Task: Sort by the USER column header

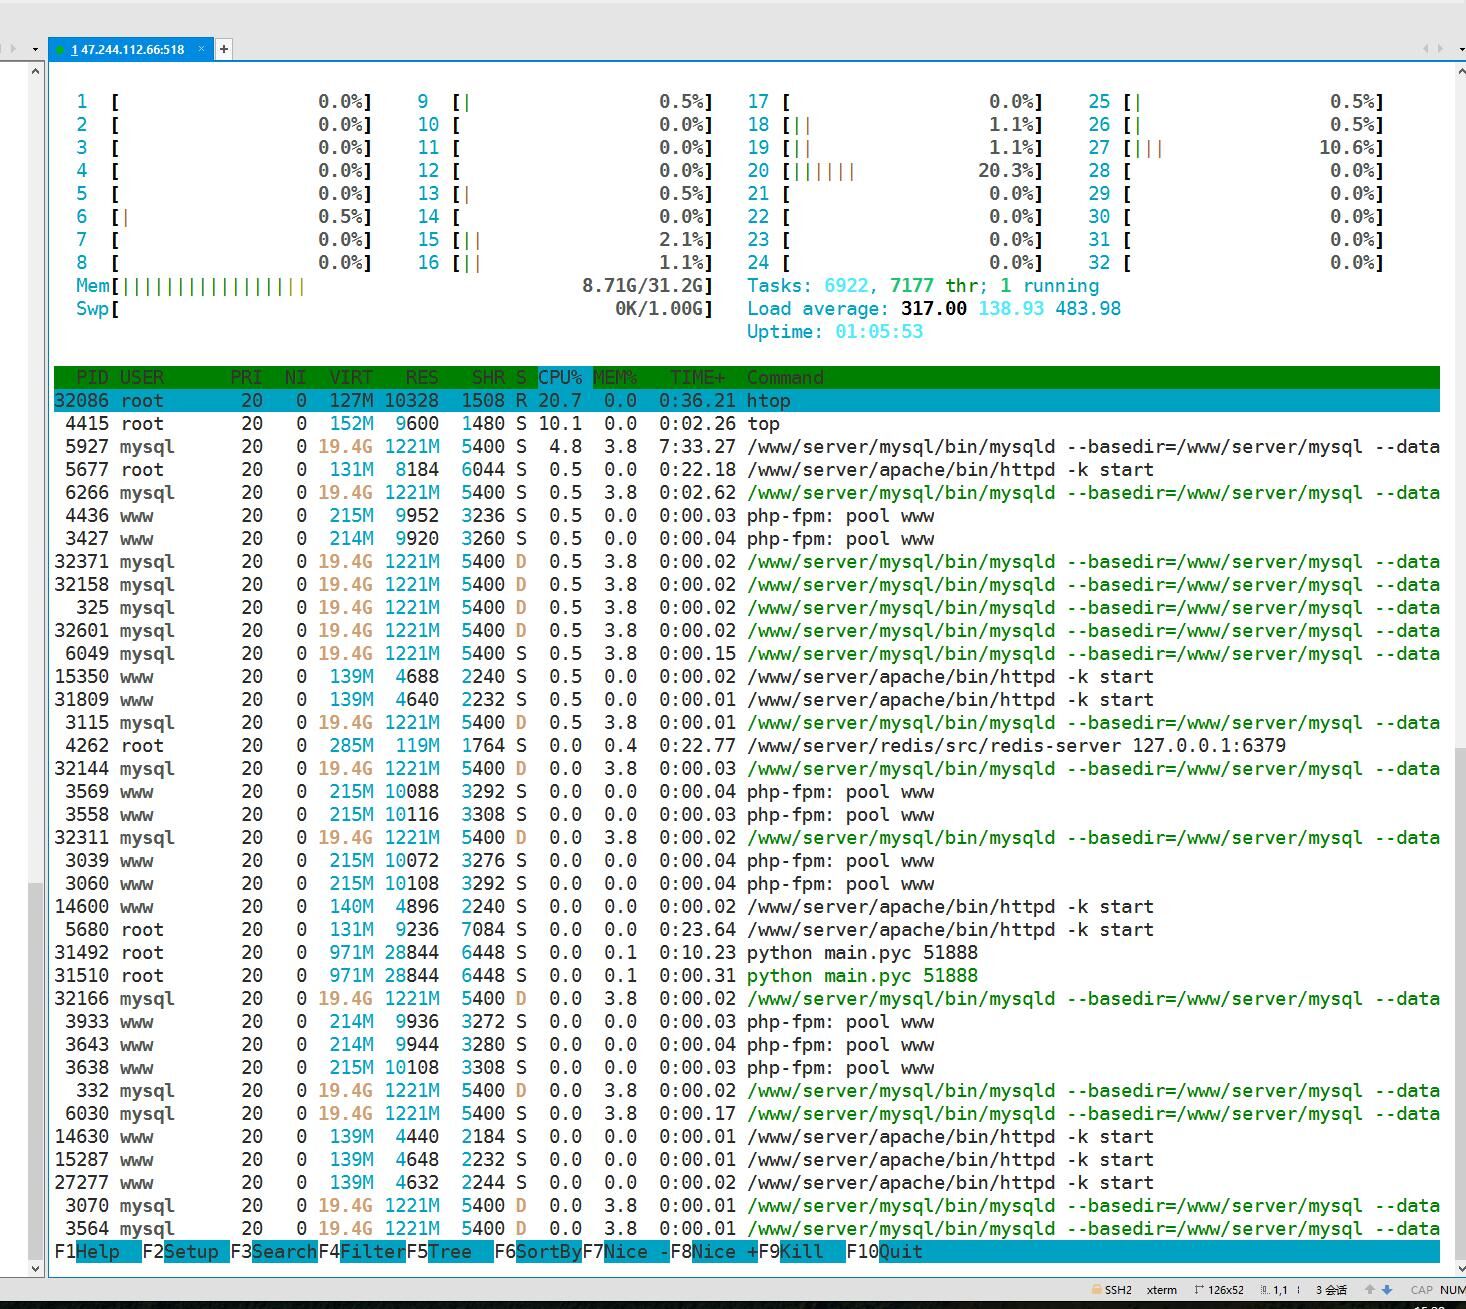Action: (142, 378)
